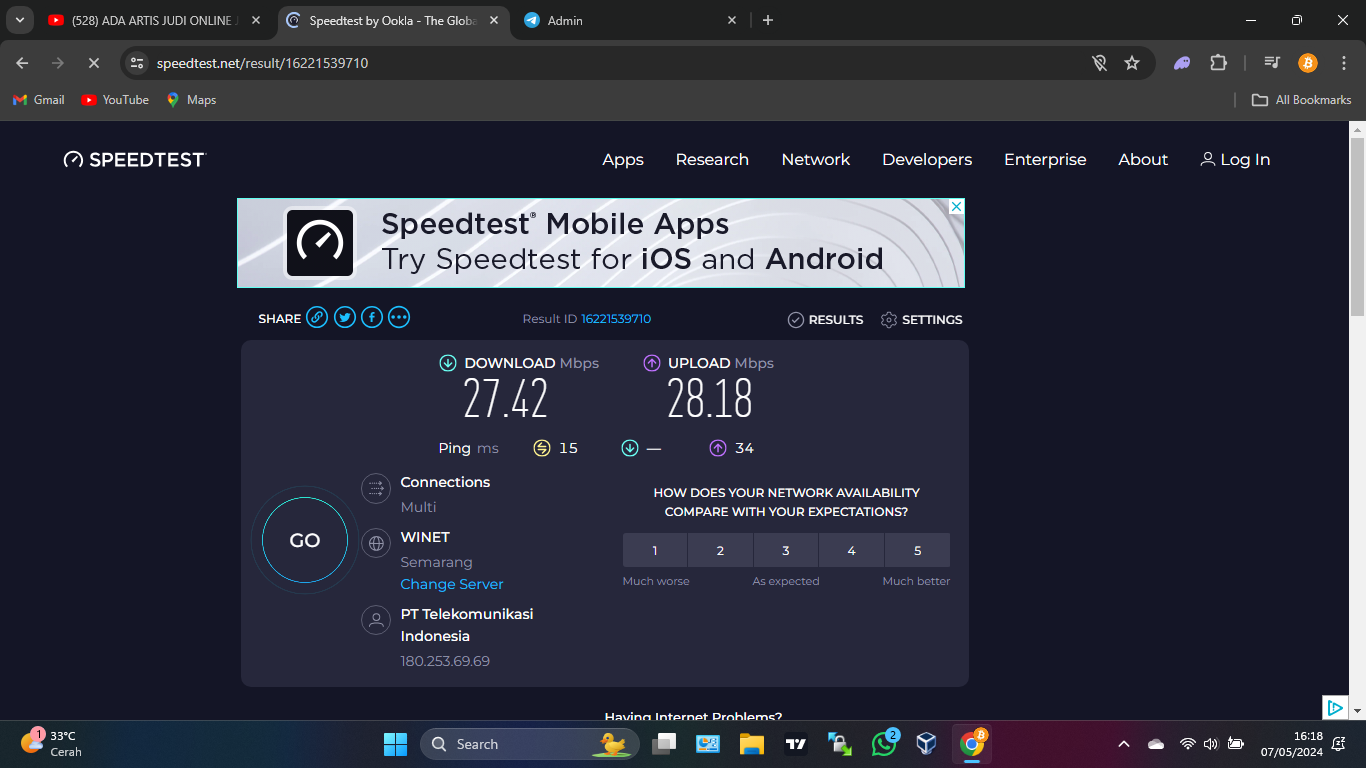Screen dimensions: 1366x768
Task: Show hidden system tray icons
Action: 1123,744
